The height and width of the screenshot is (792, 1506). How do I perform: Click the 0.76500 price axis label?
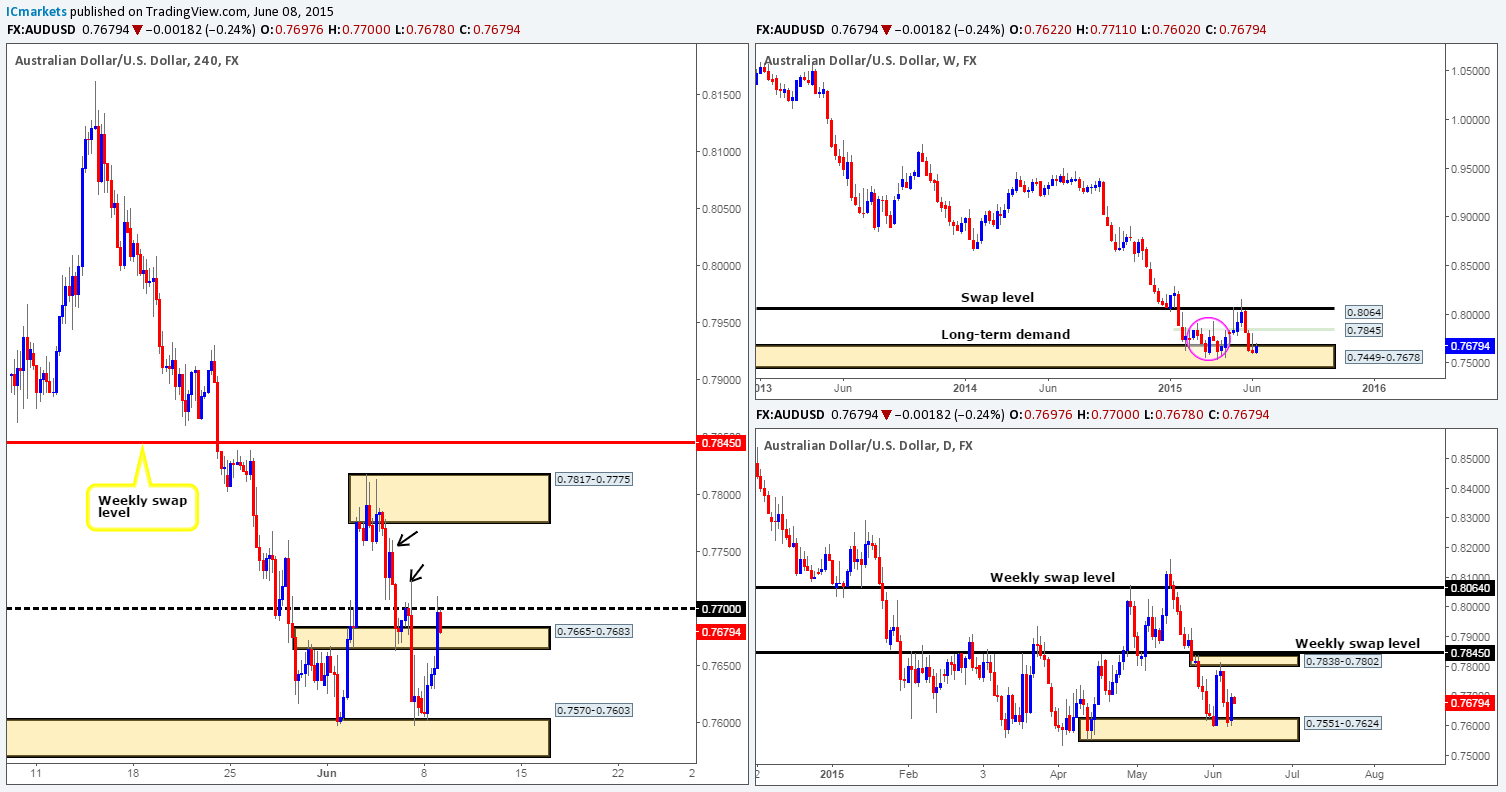(x=719, y=666)
